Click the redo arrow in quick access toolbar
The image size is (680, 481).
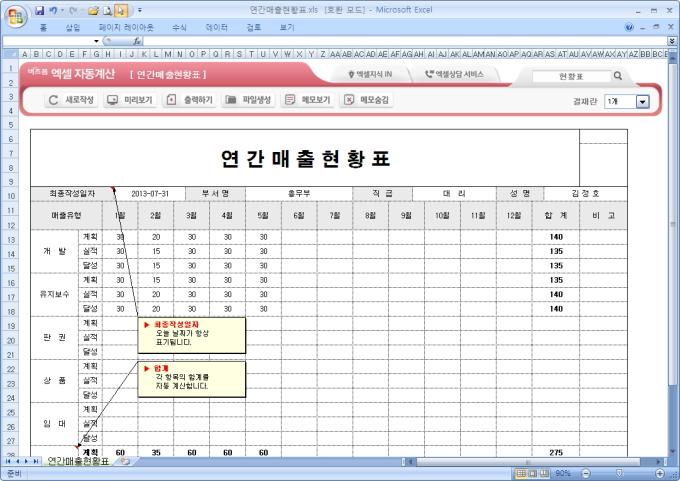pyautogui.click(x=73, y=10)
